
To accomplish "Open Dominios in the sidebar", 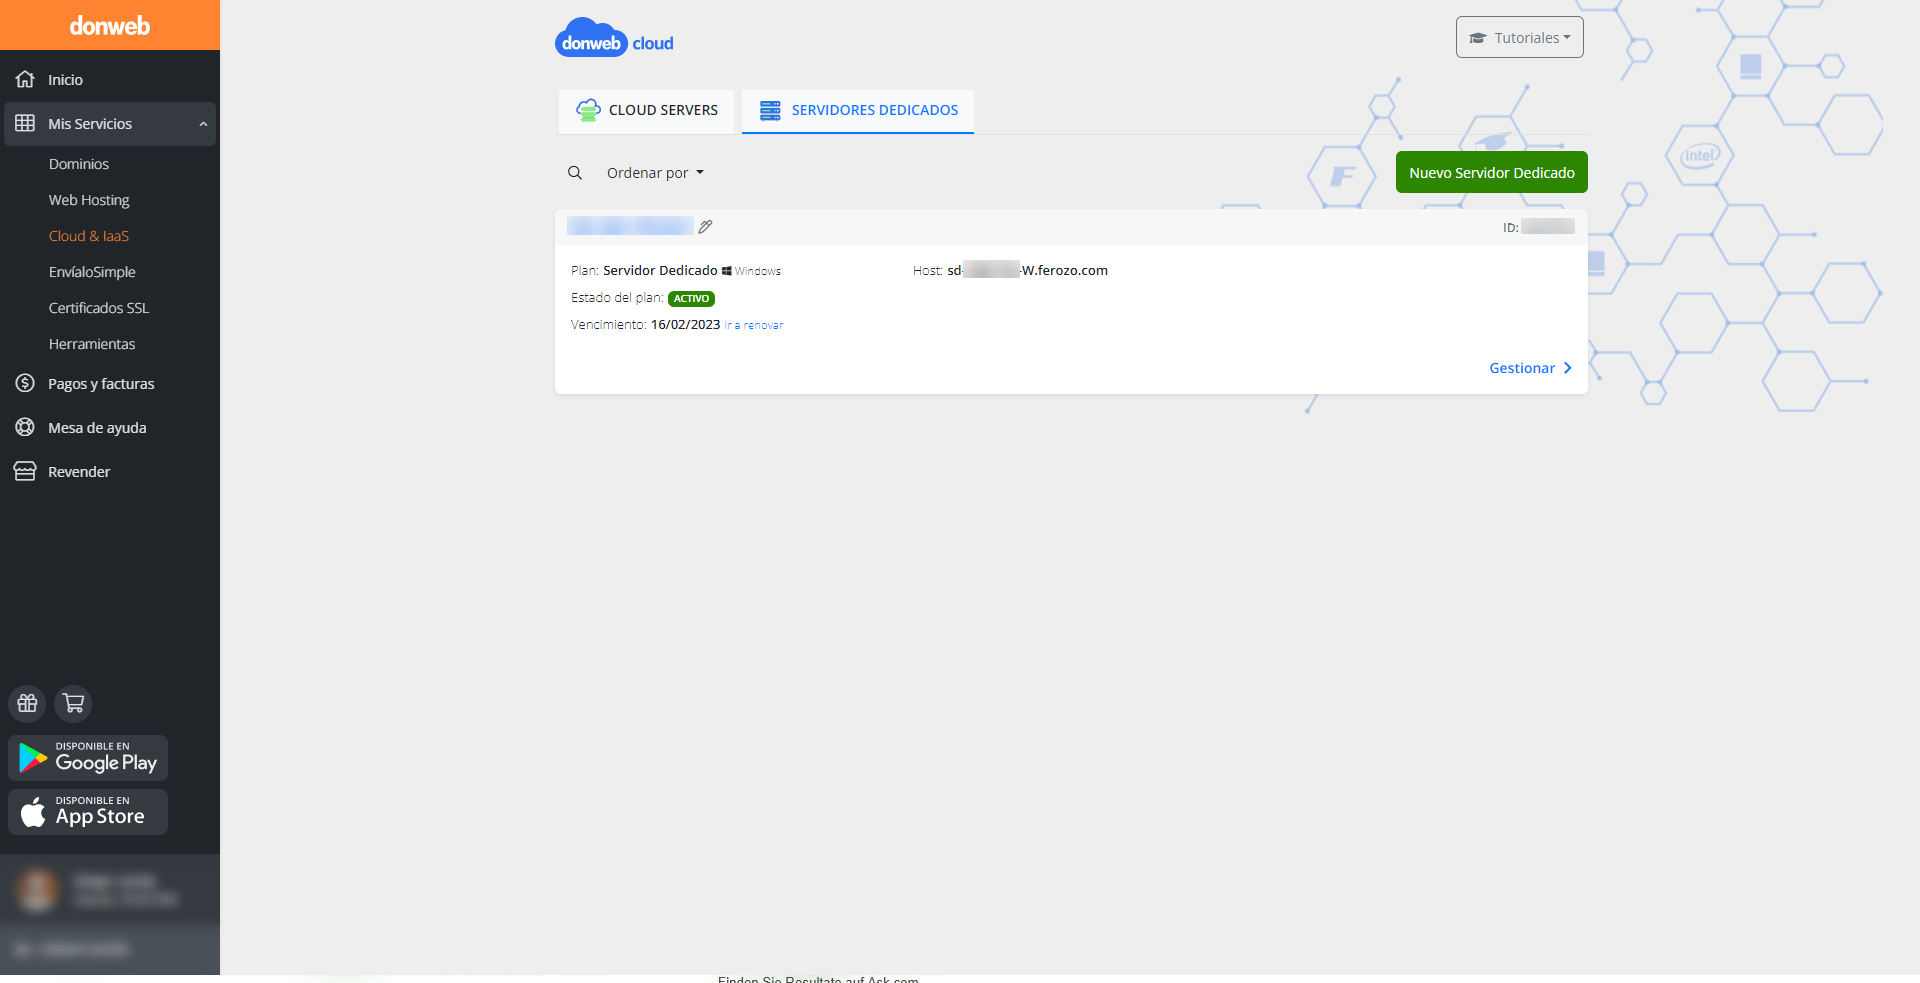I will pos(79,164).
